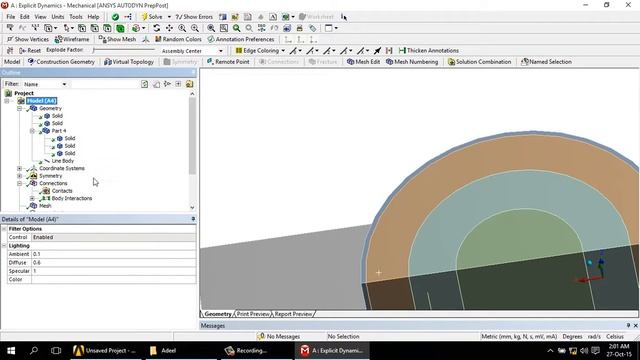
Task: Choose the Zoom tool
Action: [x=182, y=28]
